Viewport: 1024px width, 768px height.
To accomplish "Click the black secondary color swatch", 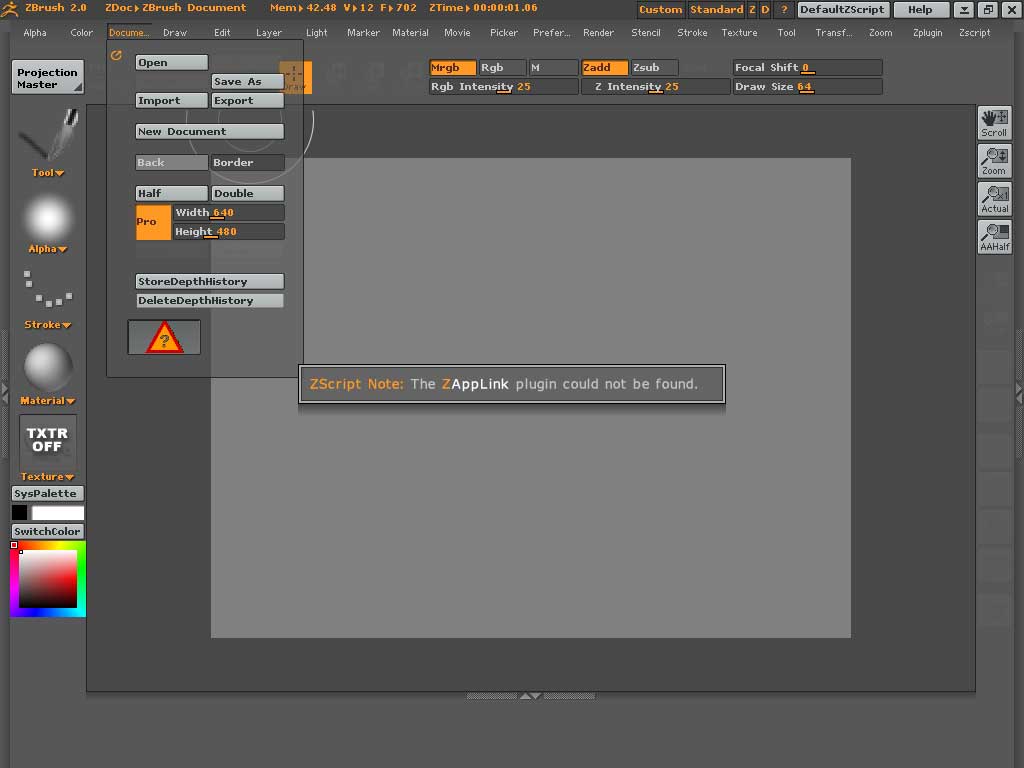I will coord(20,513).
